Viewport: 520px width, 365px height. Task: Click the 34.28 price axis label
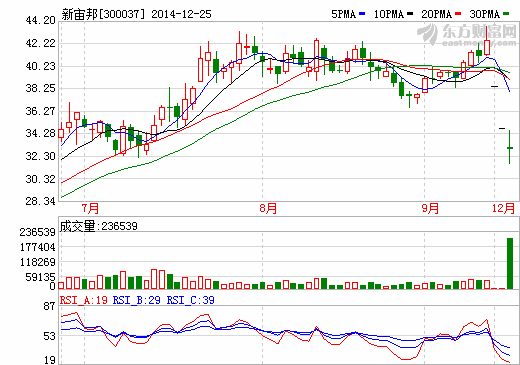(40, 133)
